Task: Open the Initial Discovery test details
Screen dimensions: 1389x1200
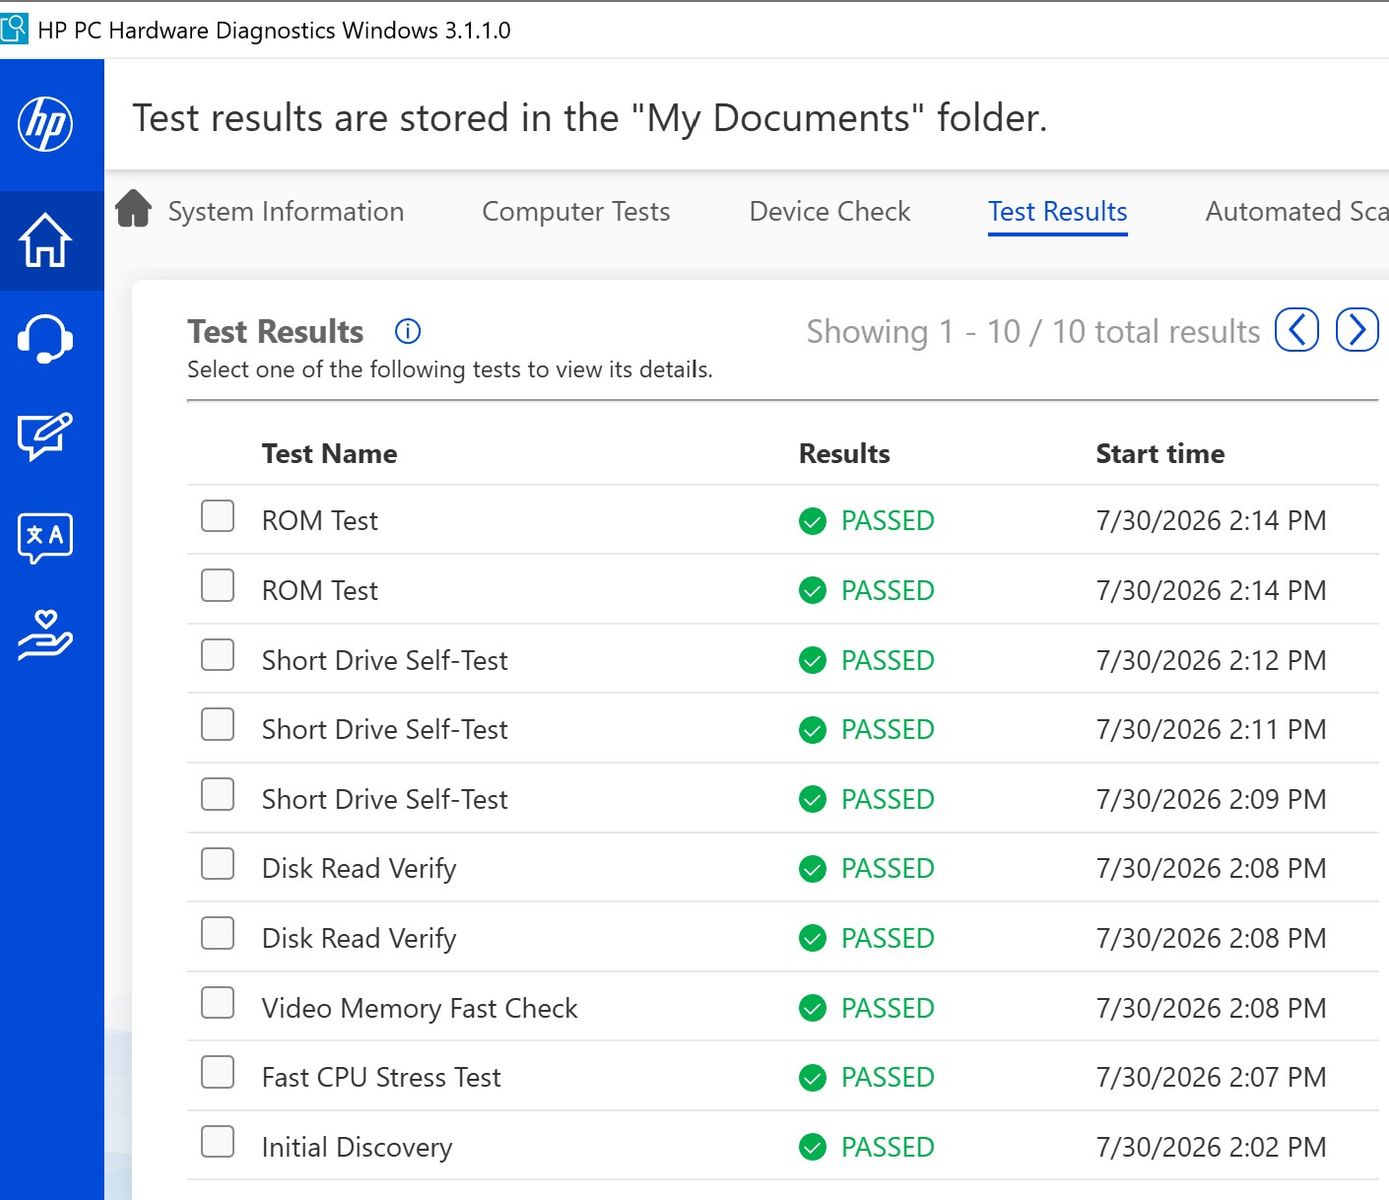Action: (357, 1147)
